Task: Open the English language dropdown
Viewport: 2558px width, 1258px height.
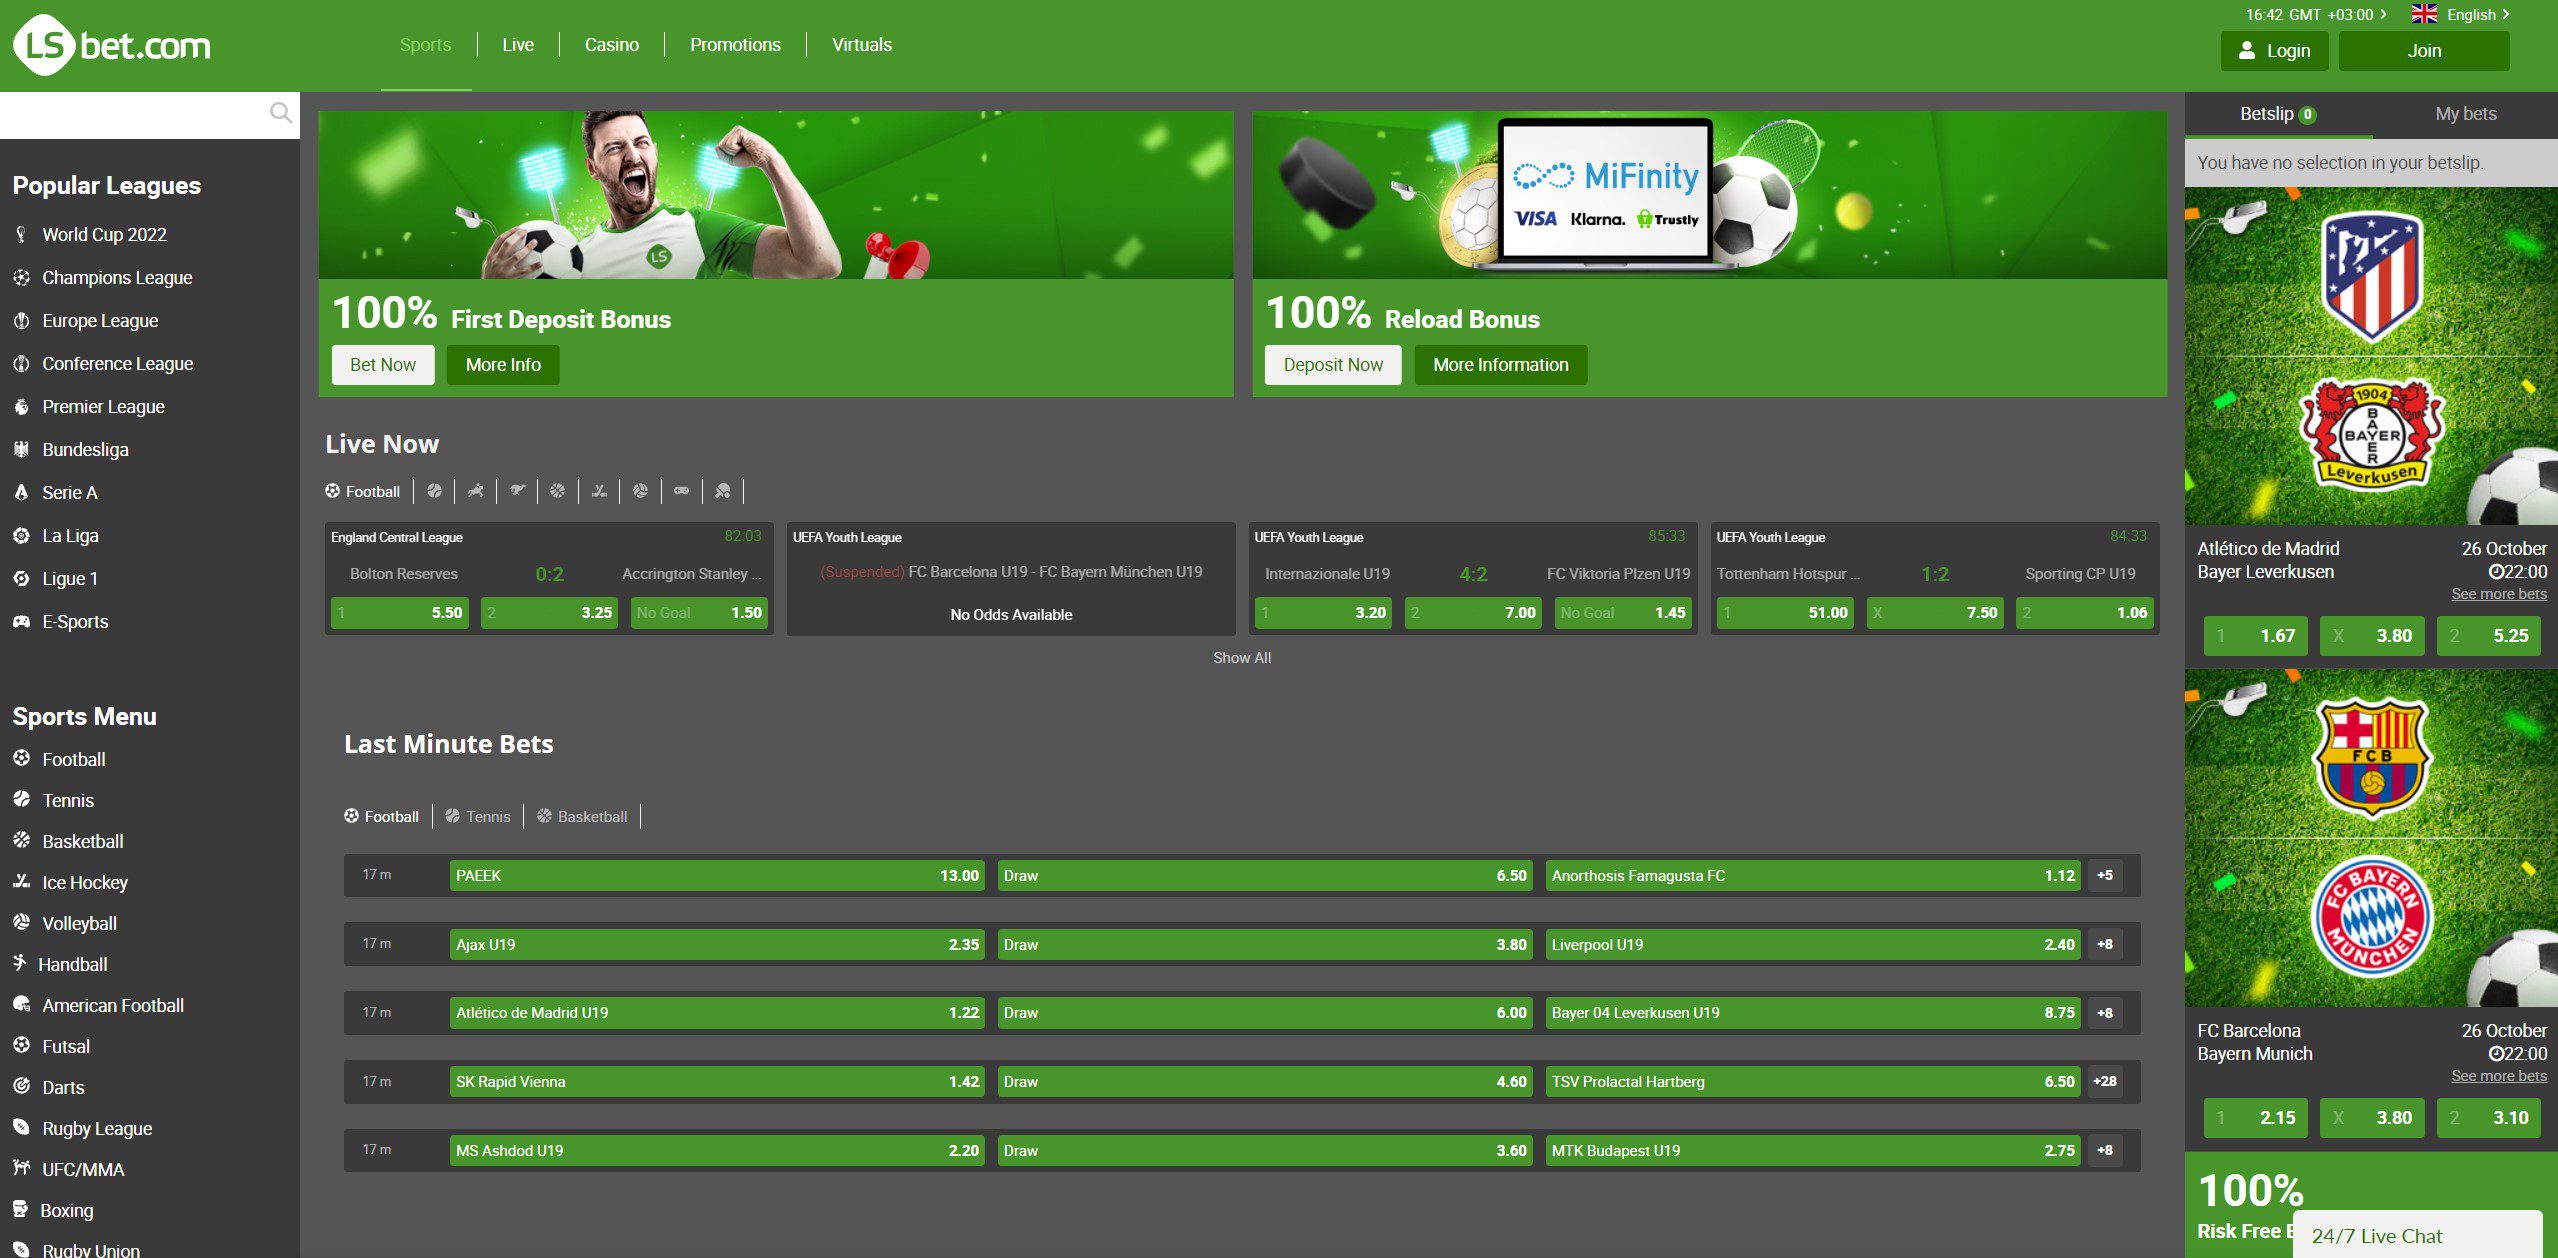Action: pyautogui.click(x=2478, y=14)
